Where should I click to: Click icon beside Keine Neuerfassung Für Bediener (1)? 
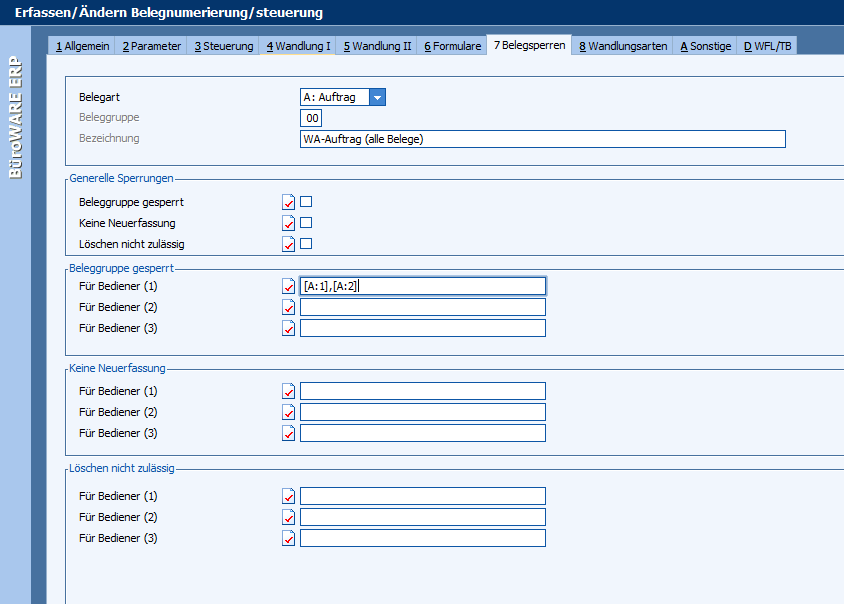(x=289, y=391)
